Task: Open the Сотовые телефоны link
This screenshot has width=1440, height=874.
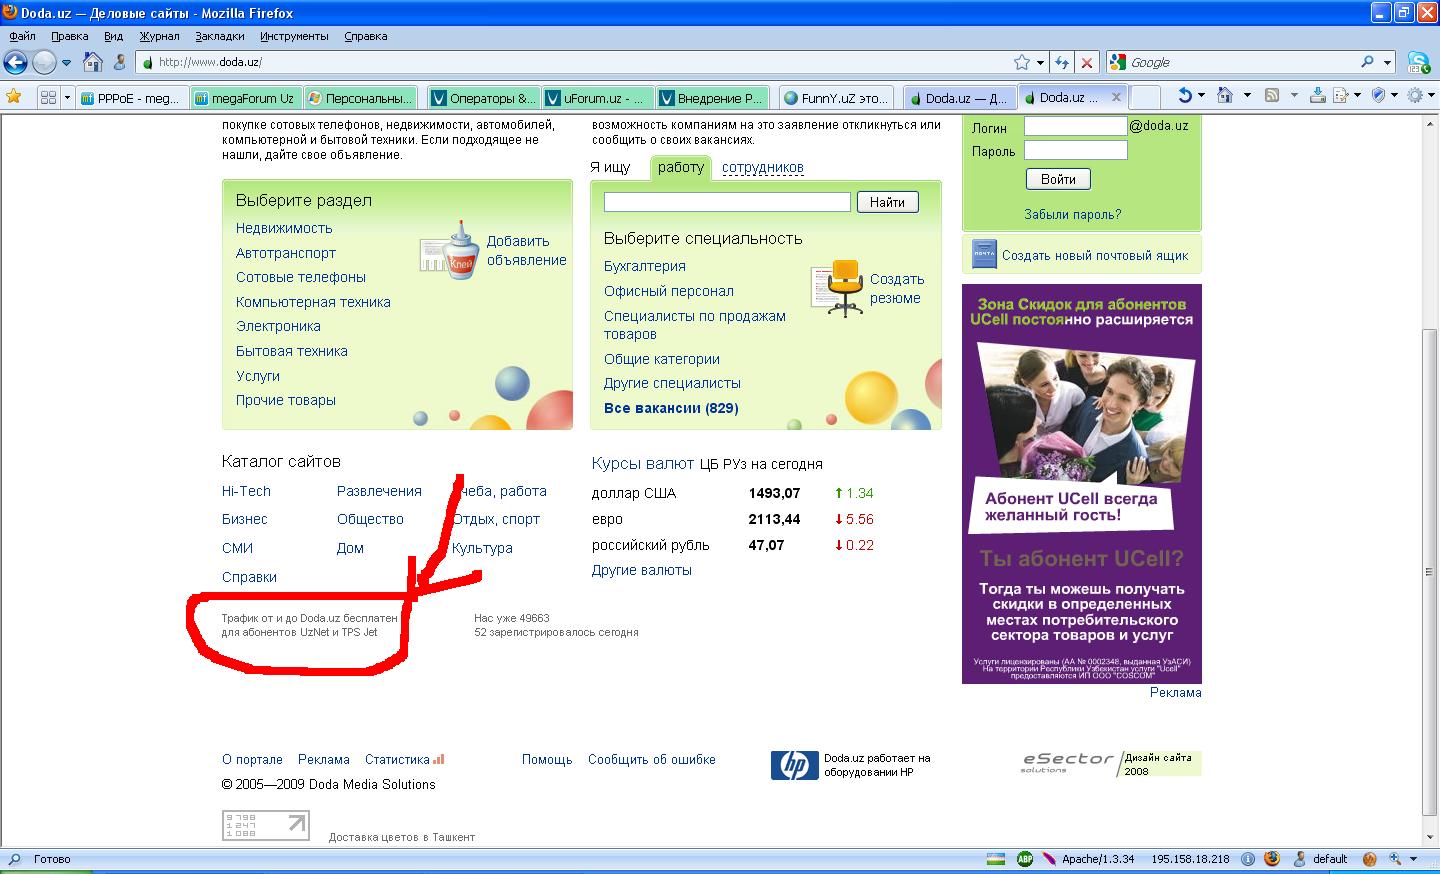Action: (x=301, y=277)
